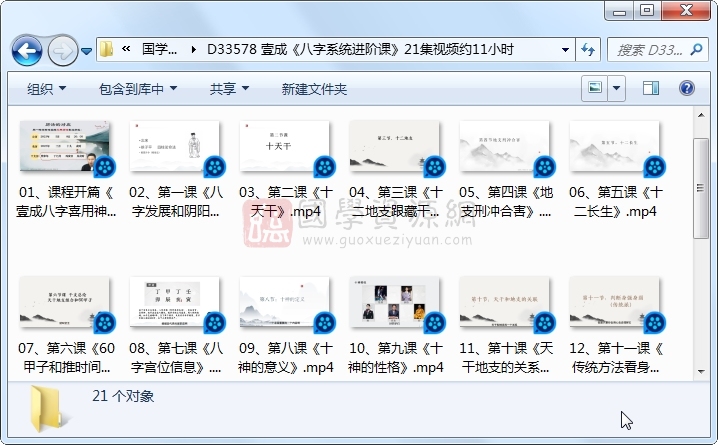Screen dimensions: 718x445
Task: Select thumbnail of 01、课程开篇 video
Action: 65,146
